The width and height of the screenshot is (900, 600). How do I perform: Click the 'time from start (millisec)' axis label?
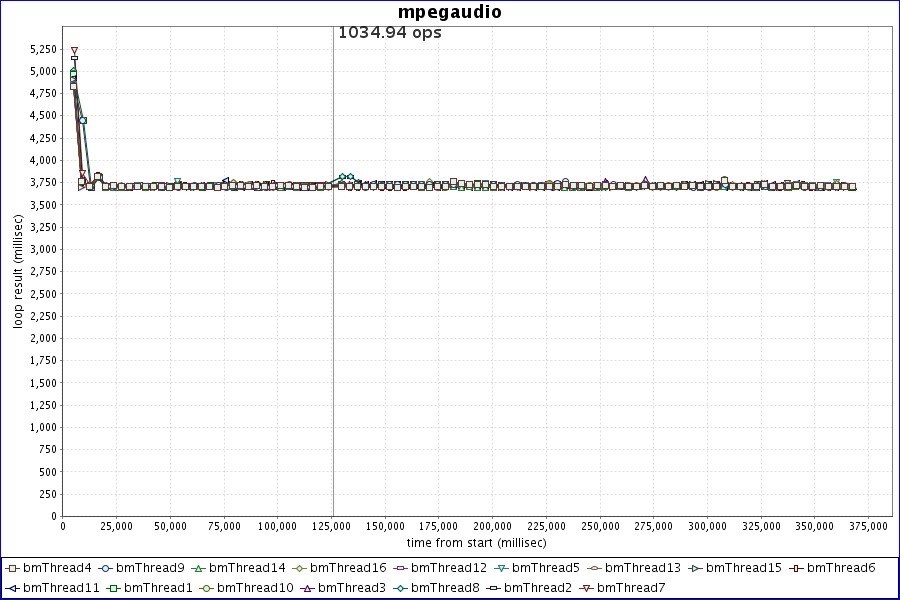pos(476,542)
